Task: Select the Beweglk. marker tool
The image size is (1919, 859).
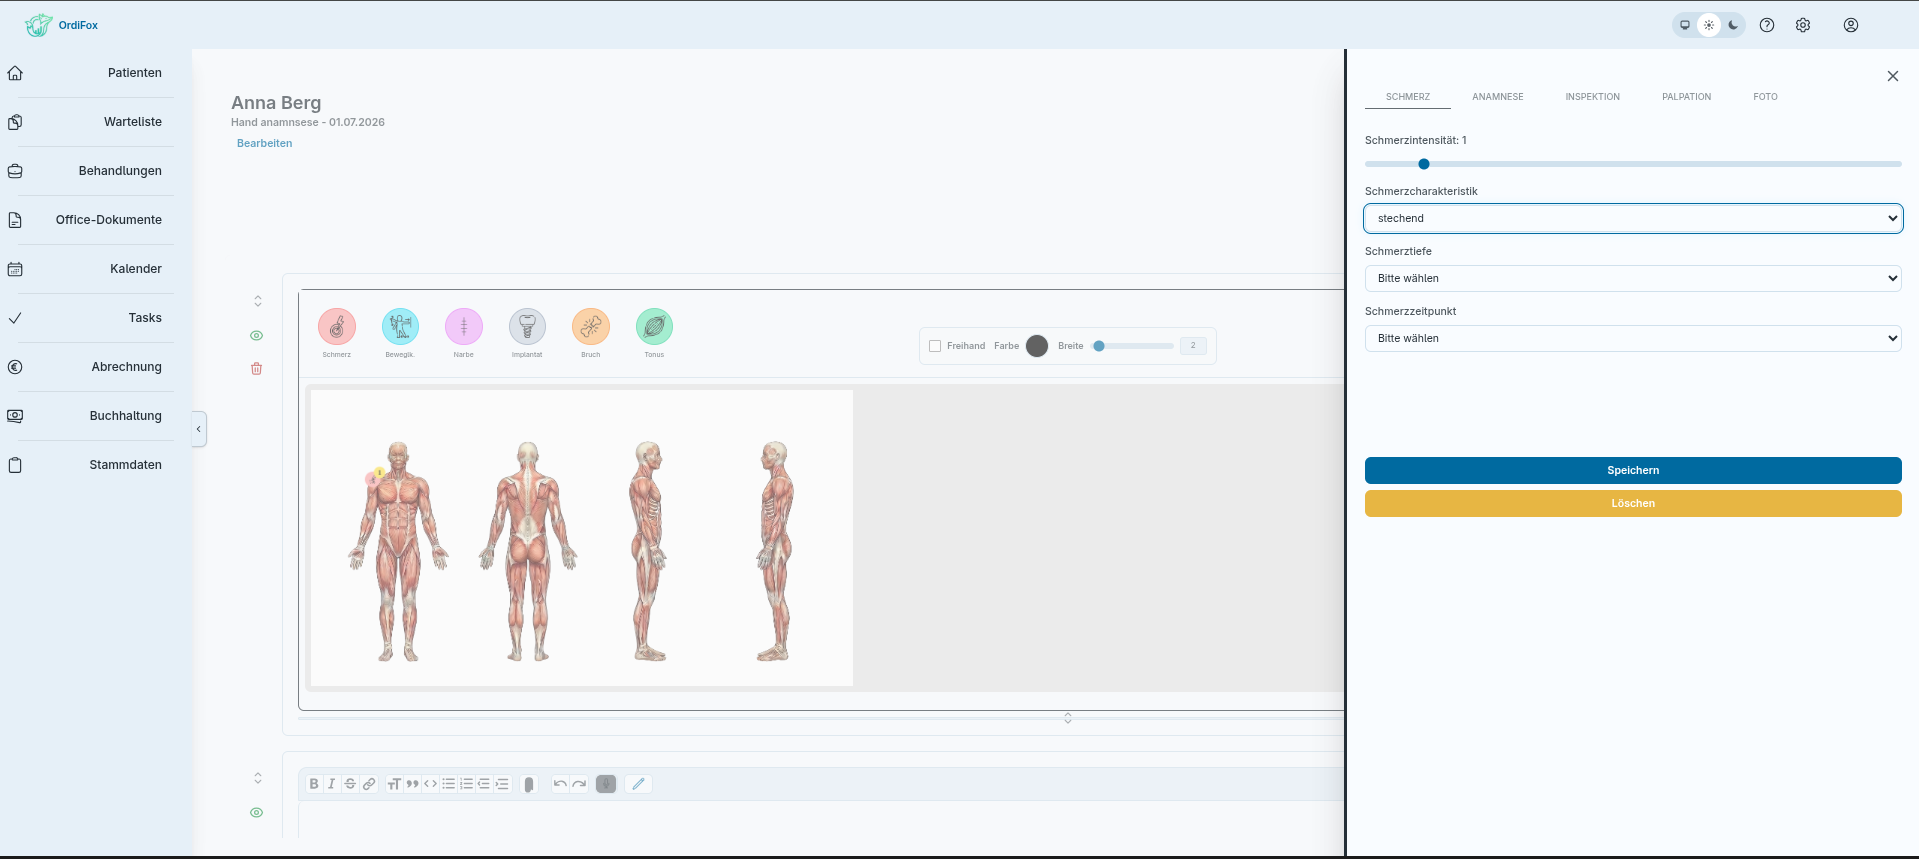Action: point(400,326)
